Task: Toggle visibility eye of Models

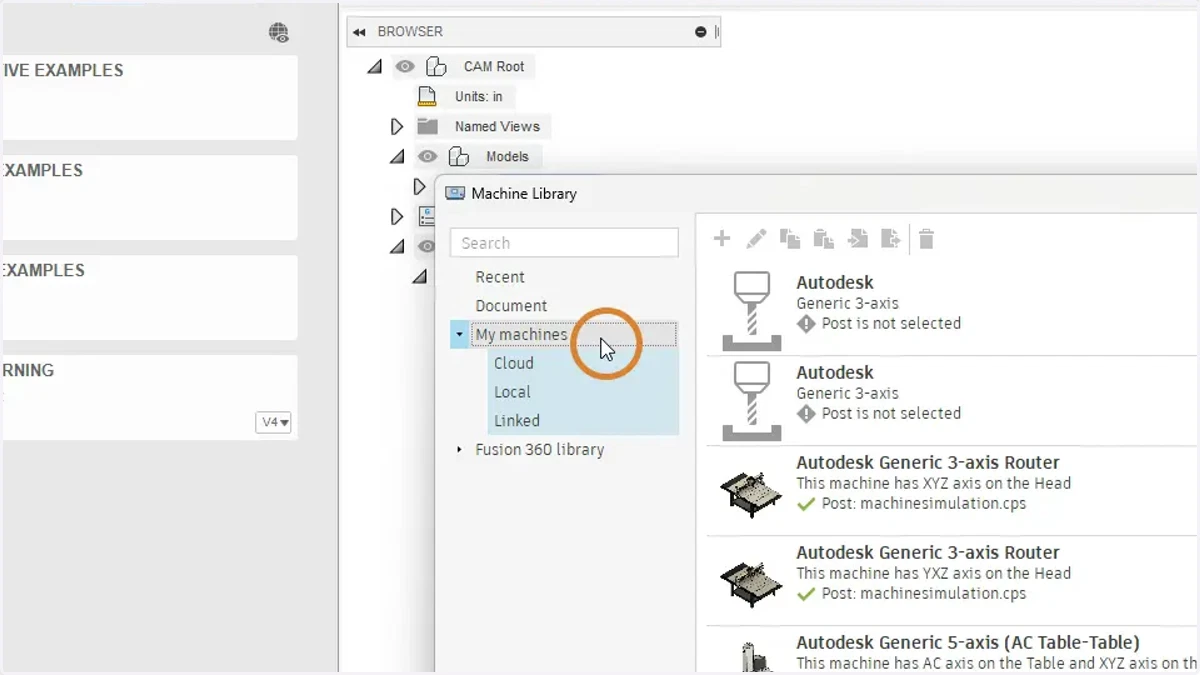Action: coord(428,156)
